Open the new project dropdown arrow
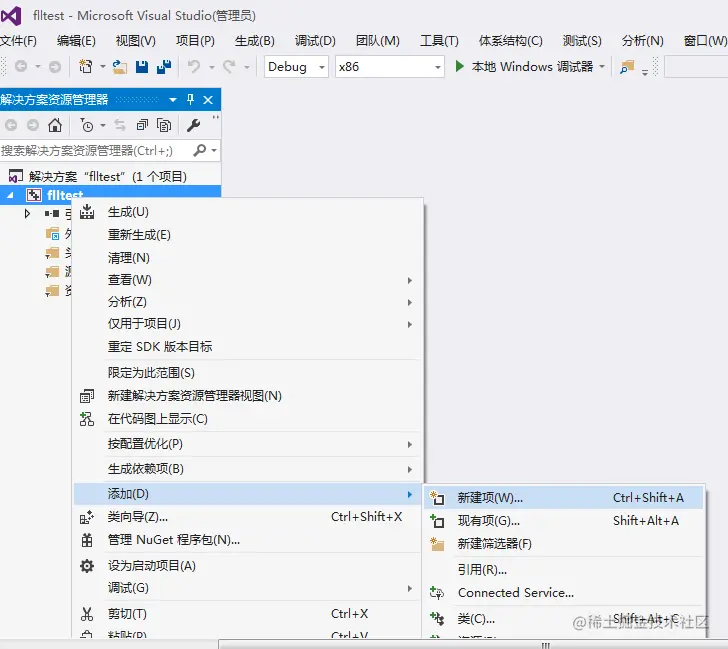Screen dimensions: 728x649 [103, 67]
